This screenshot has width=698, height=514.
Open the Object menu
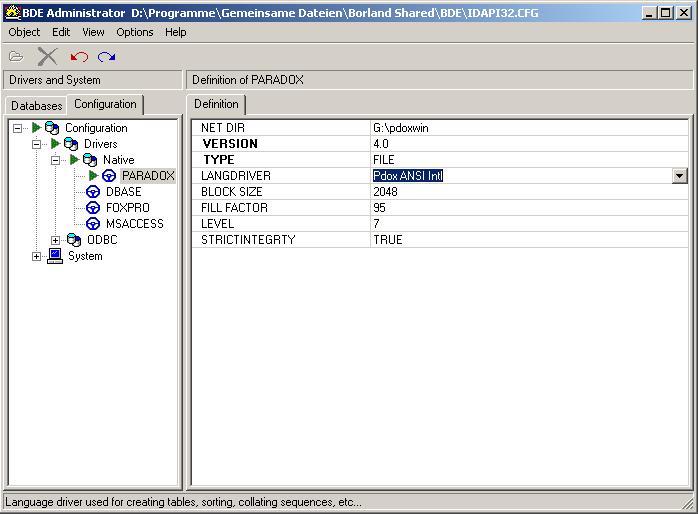pyautogui.click(x=24, y=32)
